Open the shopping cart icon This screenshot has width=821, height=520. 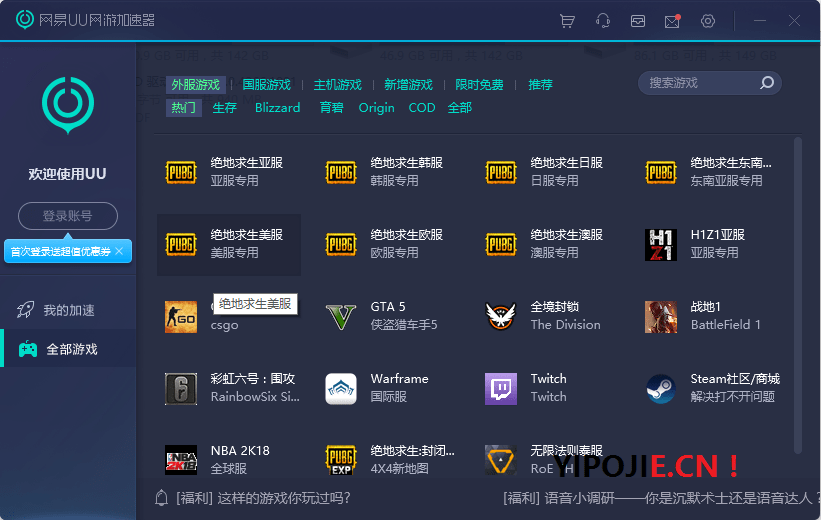pyautogui.click(x=567, y=21)
